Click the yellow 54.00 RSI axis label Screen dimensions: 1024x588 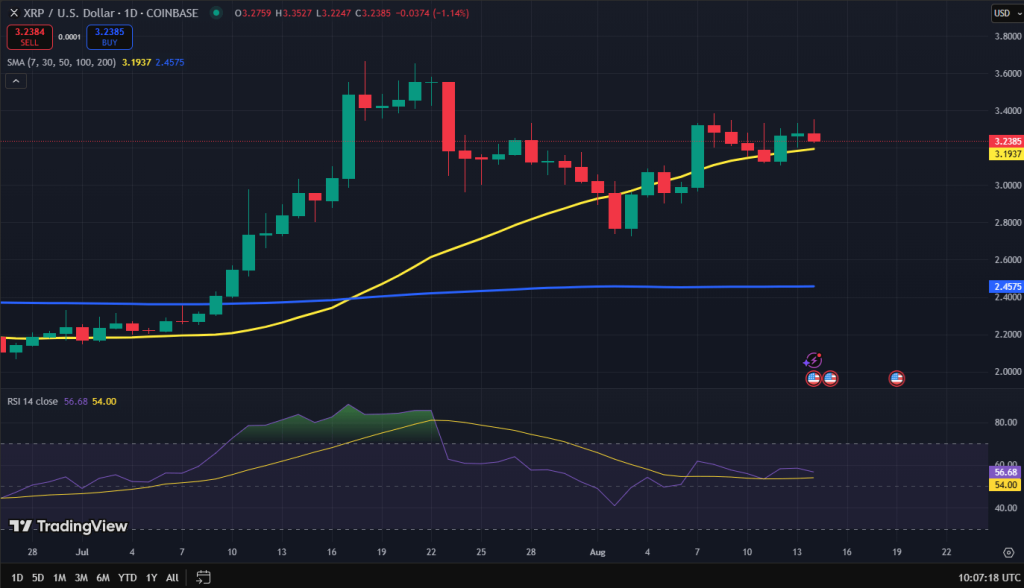click(1005, 485)
